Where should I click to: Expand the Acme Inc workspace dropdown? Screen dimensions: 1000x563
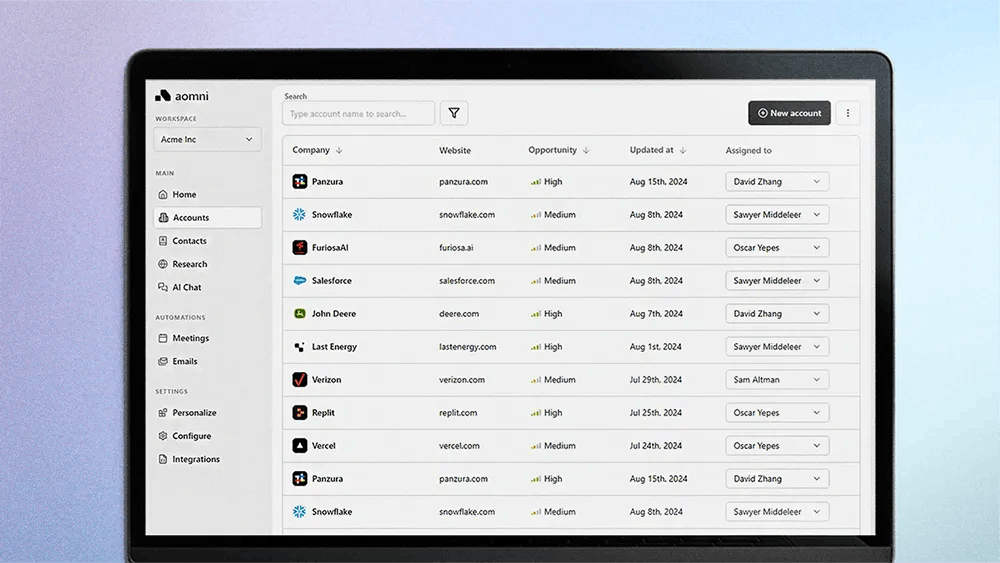[207, 139]
